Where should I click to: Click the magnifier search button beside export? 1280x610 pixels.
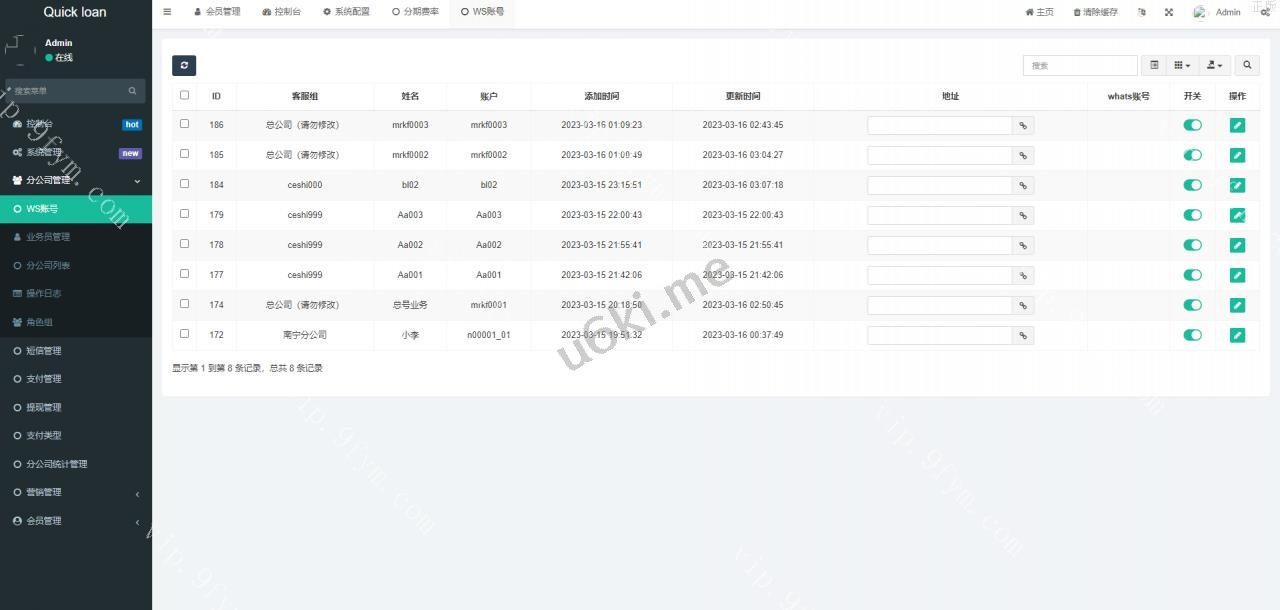(1246, 66)
